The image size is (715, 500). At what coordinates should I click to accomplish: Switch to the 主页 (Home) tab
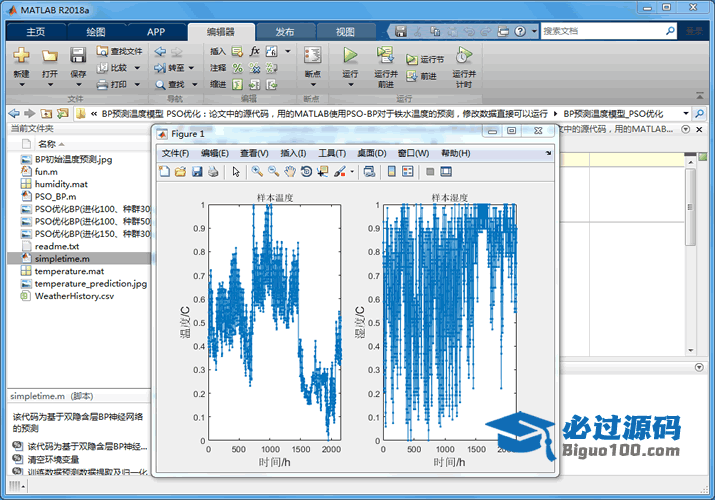pyautogui.click(x=36, y=32)
